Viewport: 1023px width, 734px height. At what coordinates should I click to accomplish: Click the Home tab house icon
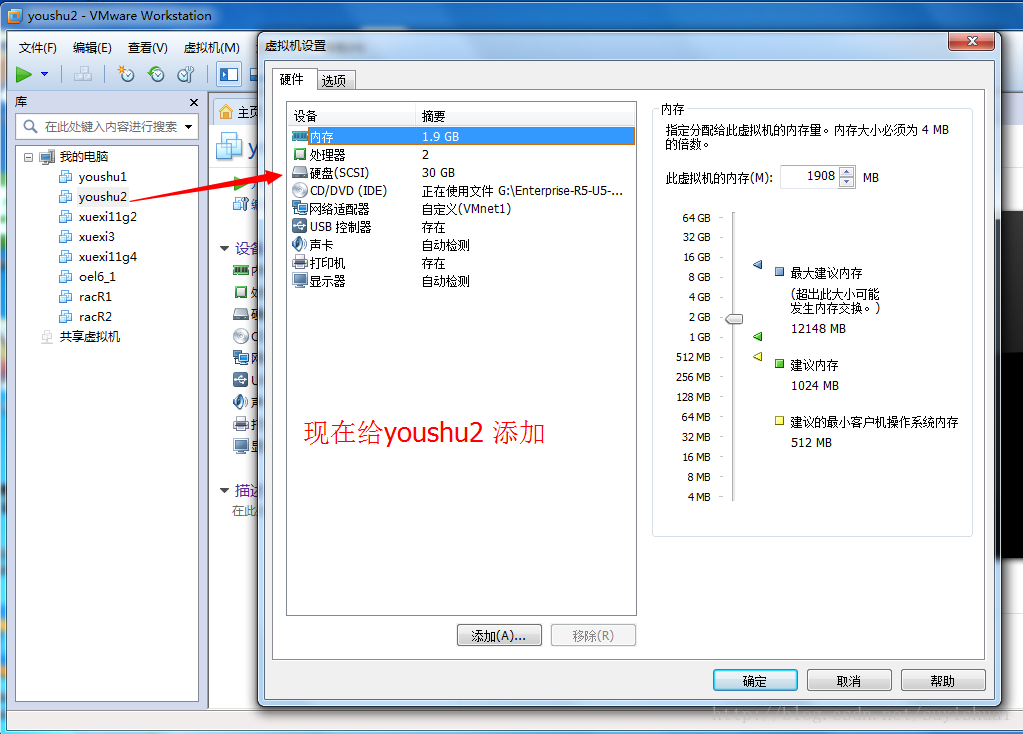pos(226,112)
